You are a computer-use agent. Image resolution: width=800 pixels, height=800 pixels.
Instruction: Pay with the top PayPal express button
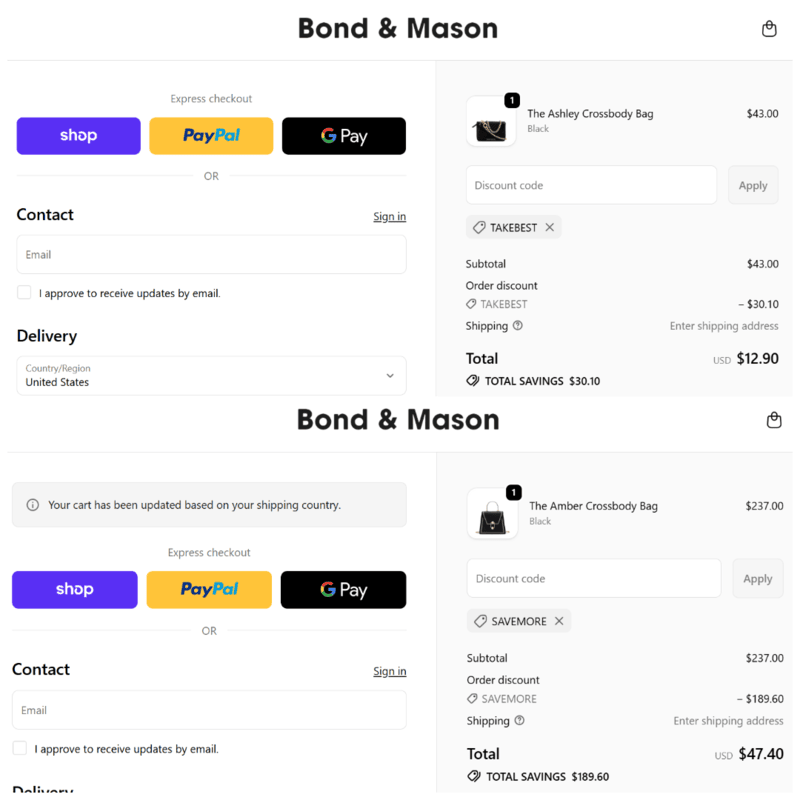point(211,136)
